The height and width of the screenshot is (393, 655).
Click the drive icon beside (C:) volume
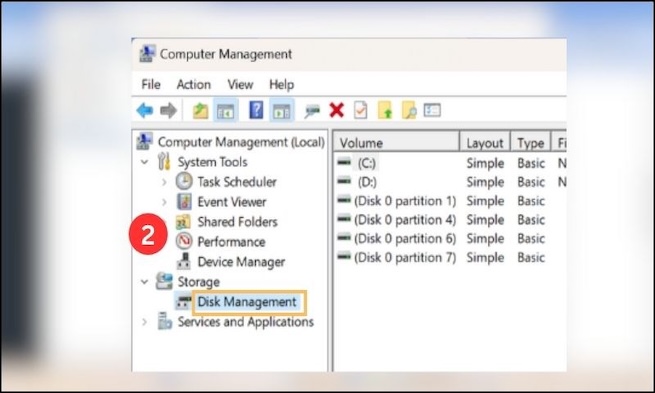click(344, 162)
